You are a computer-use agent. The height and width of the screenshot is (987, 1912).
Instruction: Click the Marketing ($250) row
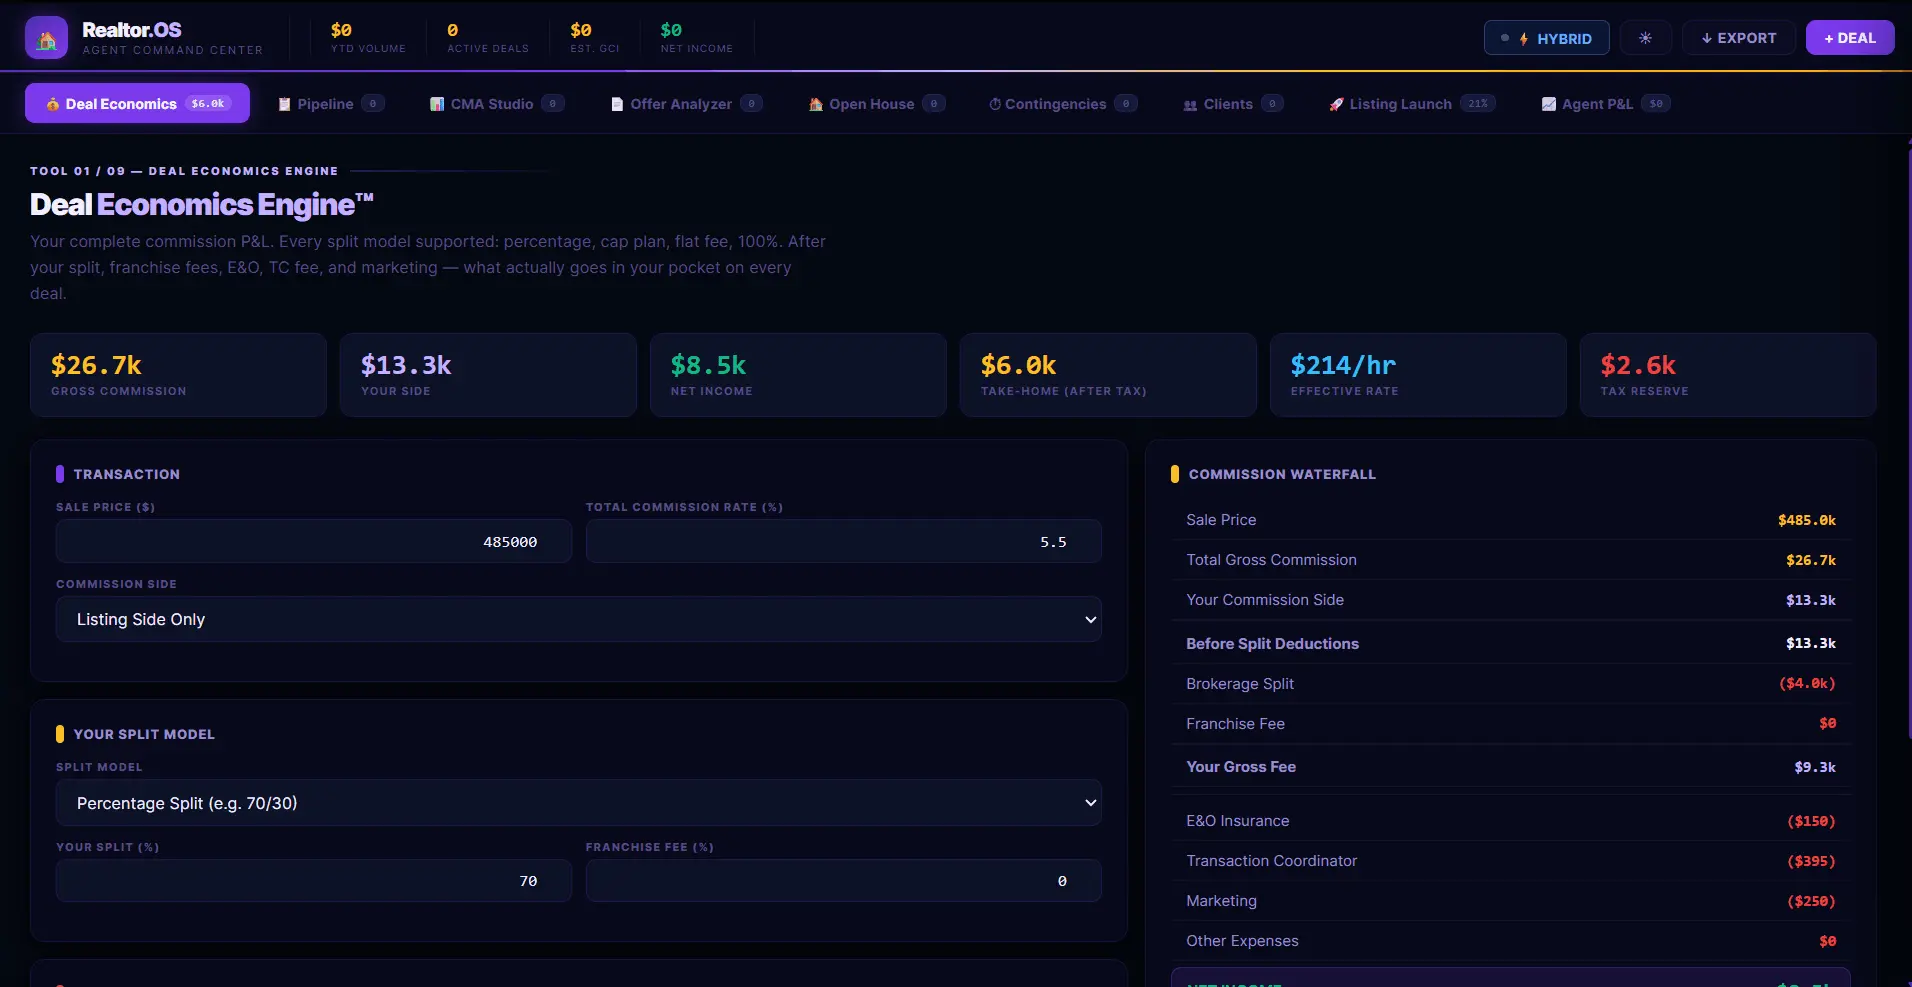[x=1511, y=901]
